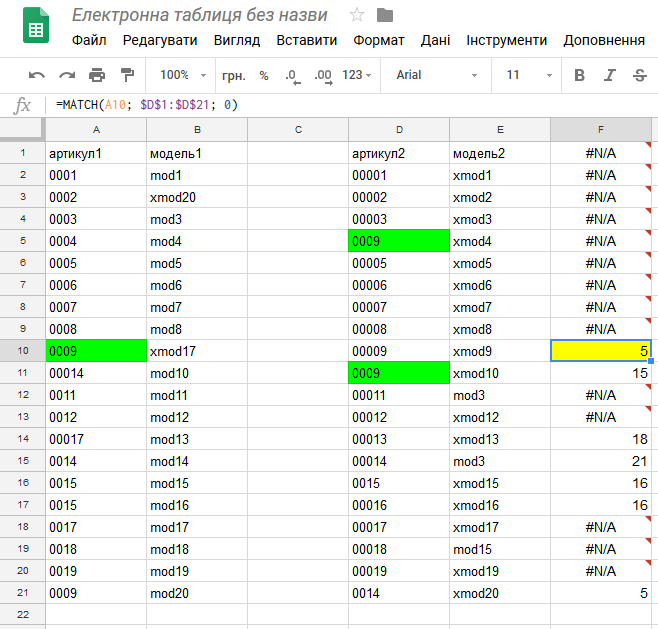Viewport: 658px width, 629px height.
Task: Click cell 'mod20' in column B
Action: (x=197, y=592)
